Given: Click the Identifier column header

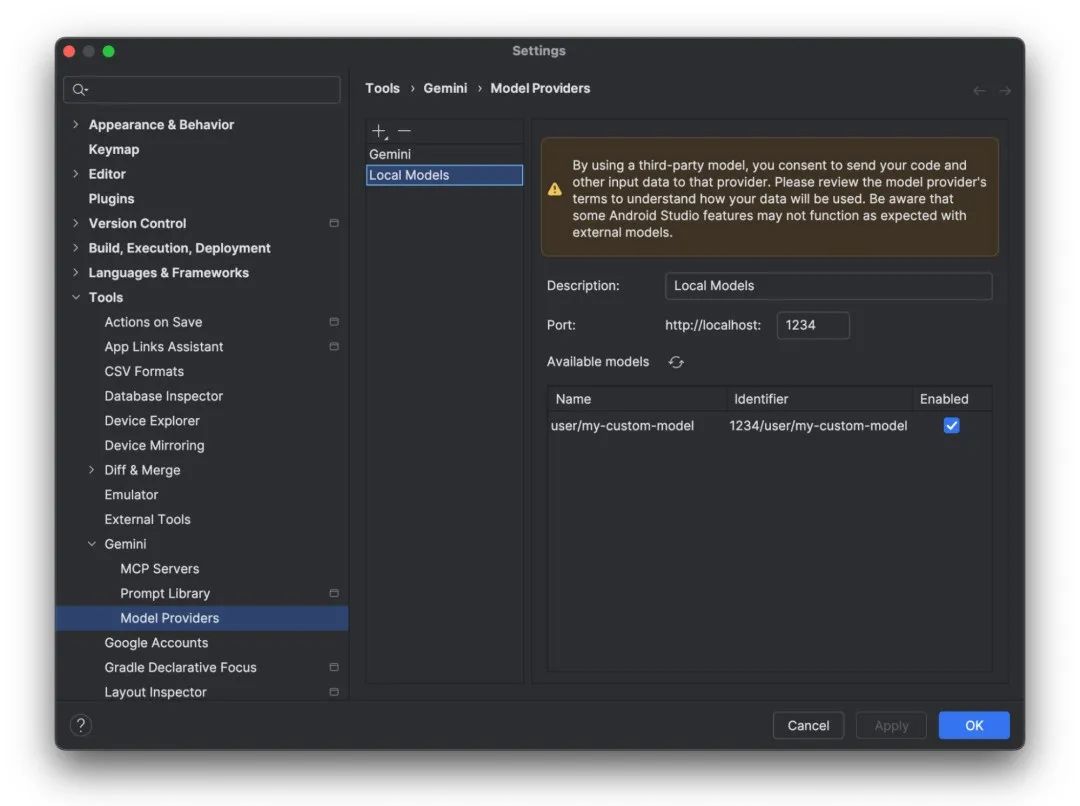Looking at the screenshot, I should coord(820,399).
